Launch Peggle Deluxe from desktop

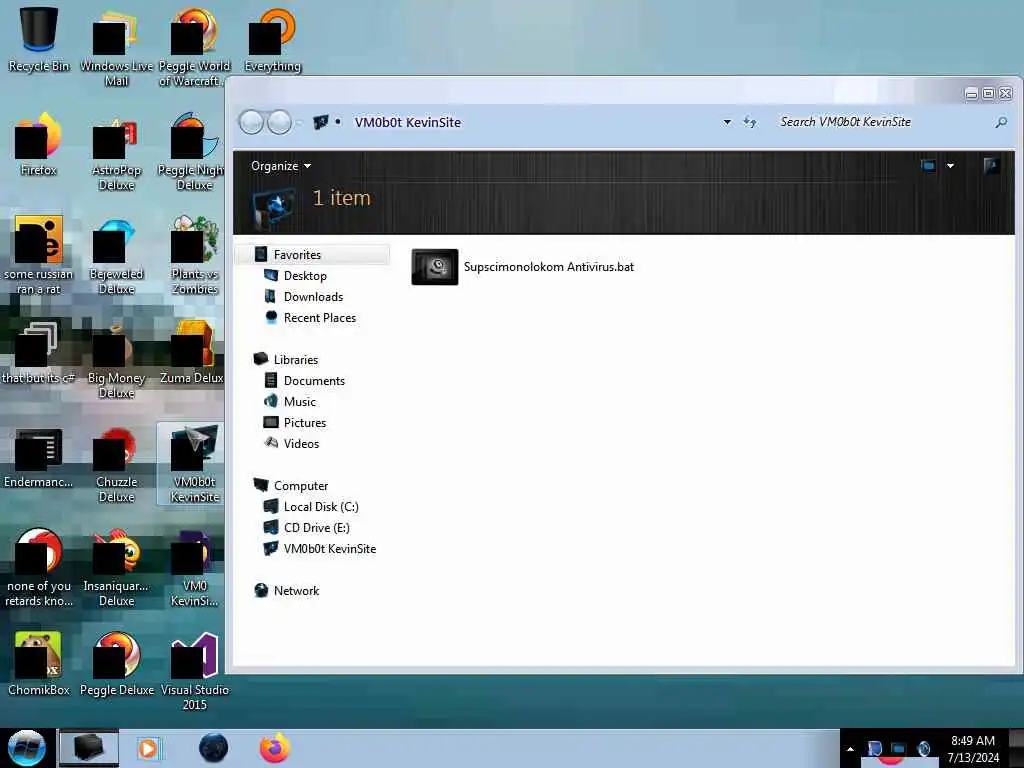[116, 663]
